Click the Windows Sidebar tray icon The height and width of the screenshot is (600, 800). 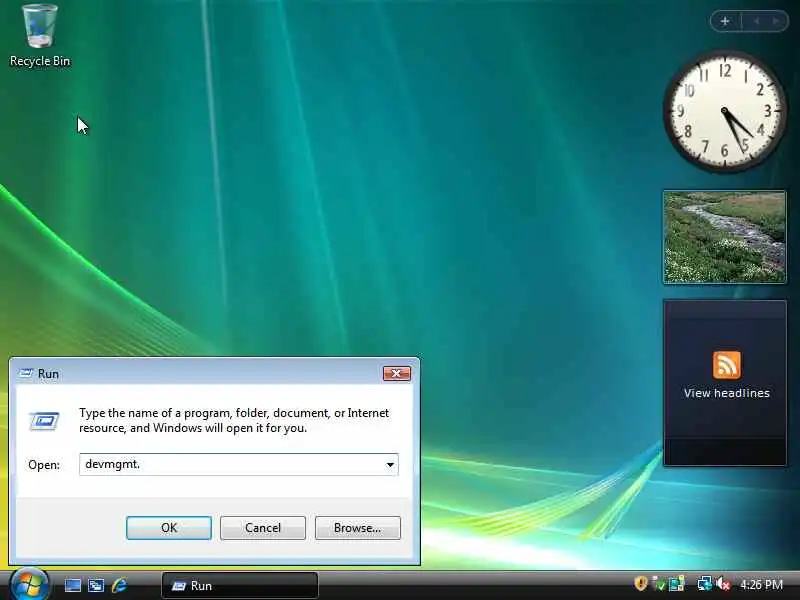click(x=677, y=583)
